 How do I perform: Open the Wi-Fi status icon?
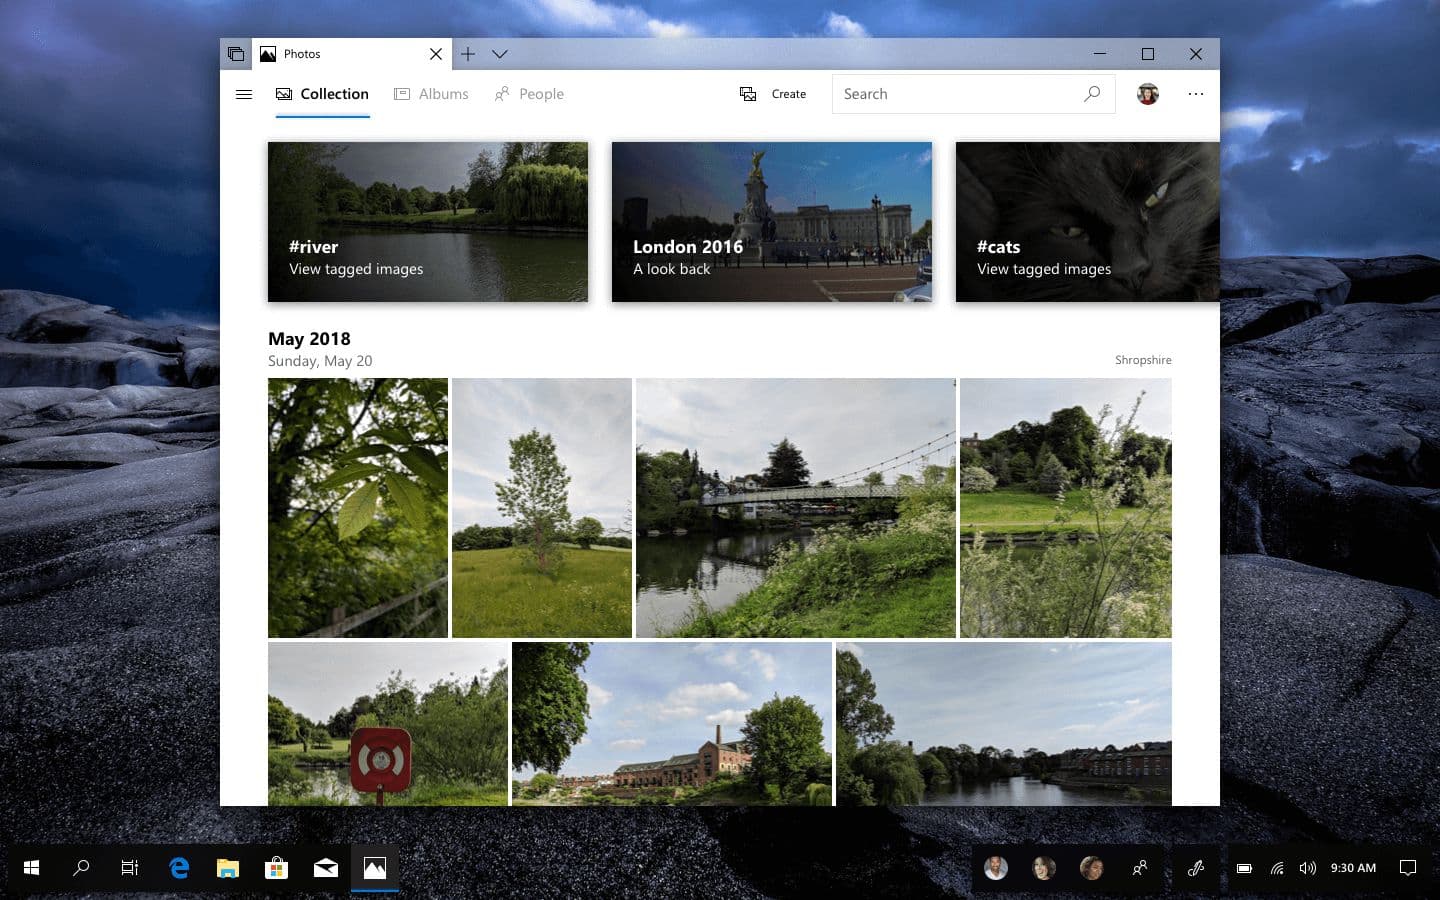(1276, 868)
